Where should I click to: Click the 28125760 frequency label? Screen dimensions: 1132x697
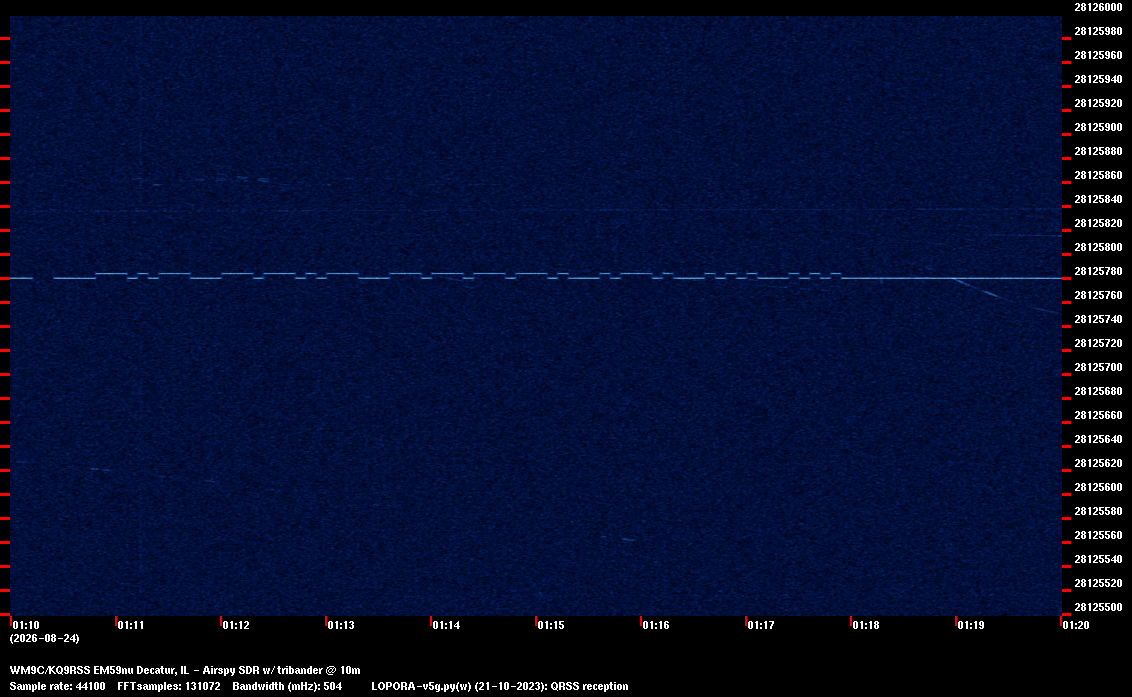[x=1098, y=295]
